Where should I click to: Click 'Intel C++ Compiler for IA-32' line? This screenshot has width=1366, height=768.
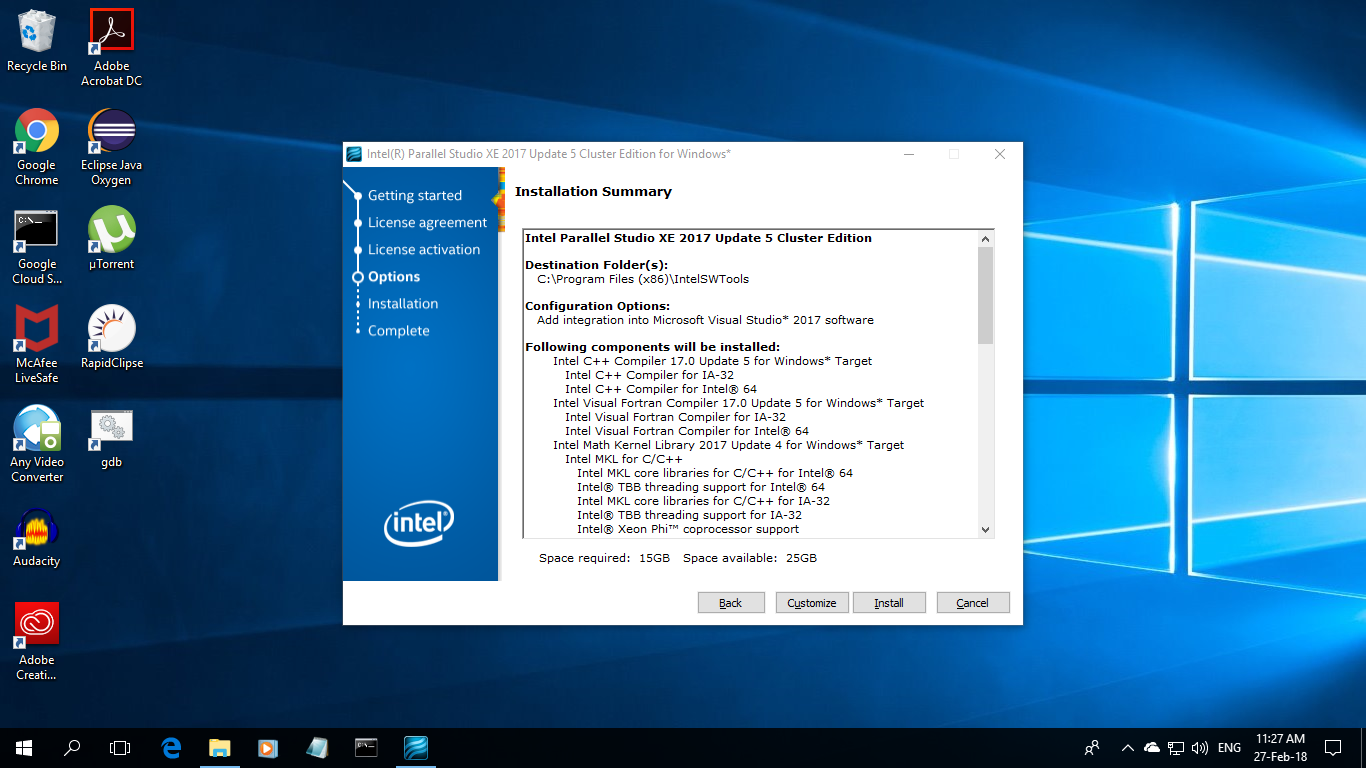(650, 375)
